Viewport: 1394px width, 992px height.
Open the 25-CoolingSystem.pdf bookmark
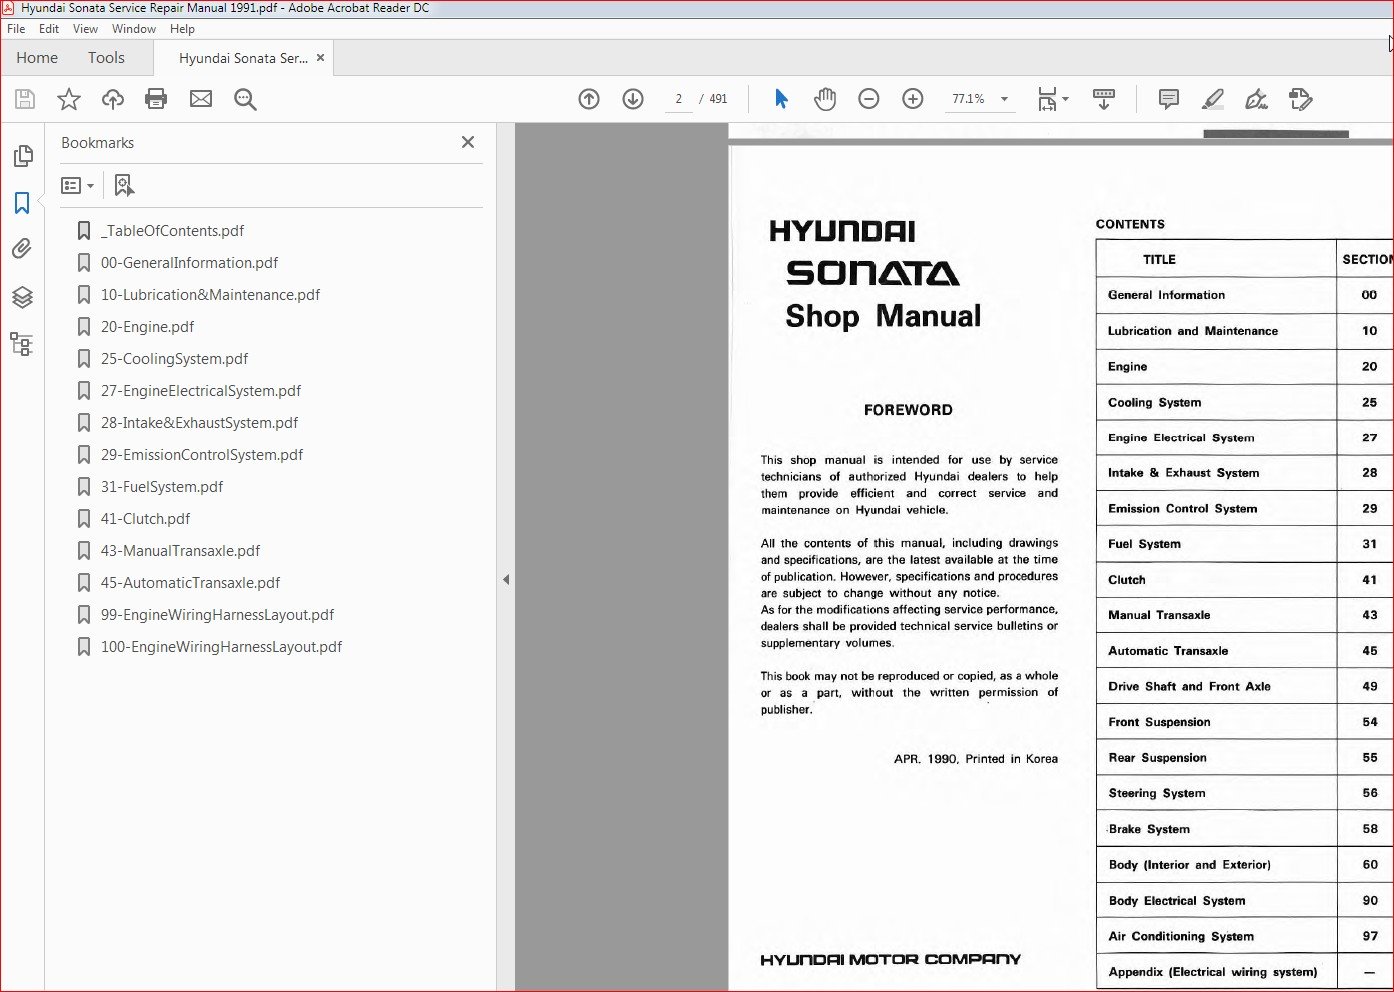(174, 359)
